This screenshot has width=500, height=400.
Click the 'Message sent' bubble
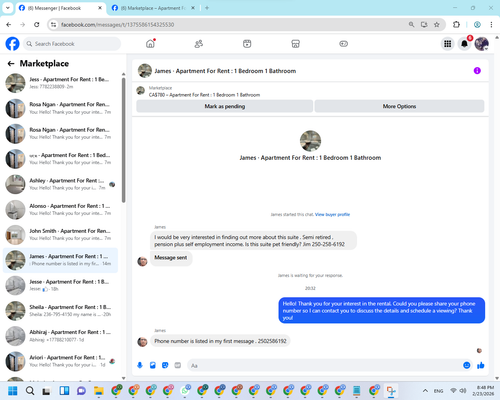171,258
